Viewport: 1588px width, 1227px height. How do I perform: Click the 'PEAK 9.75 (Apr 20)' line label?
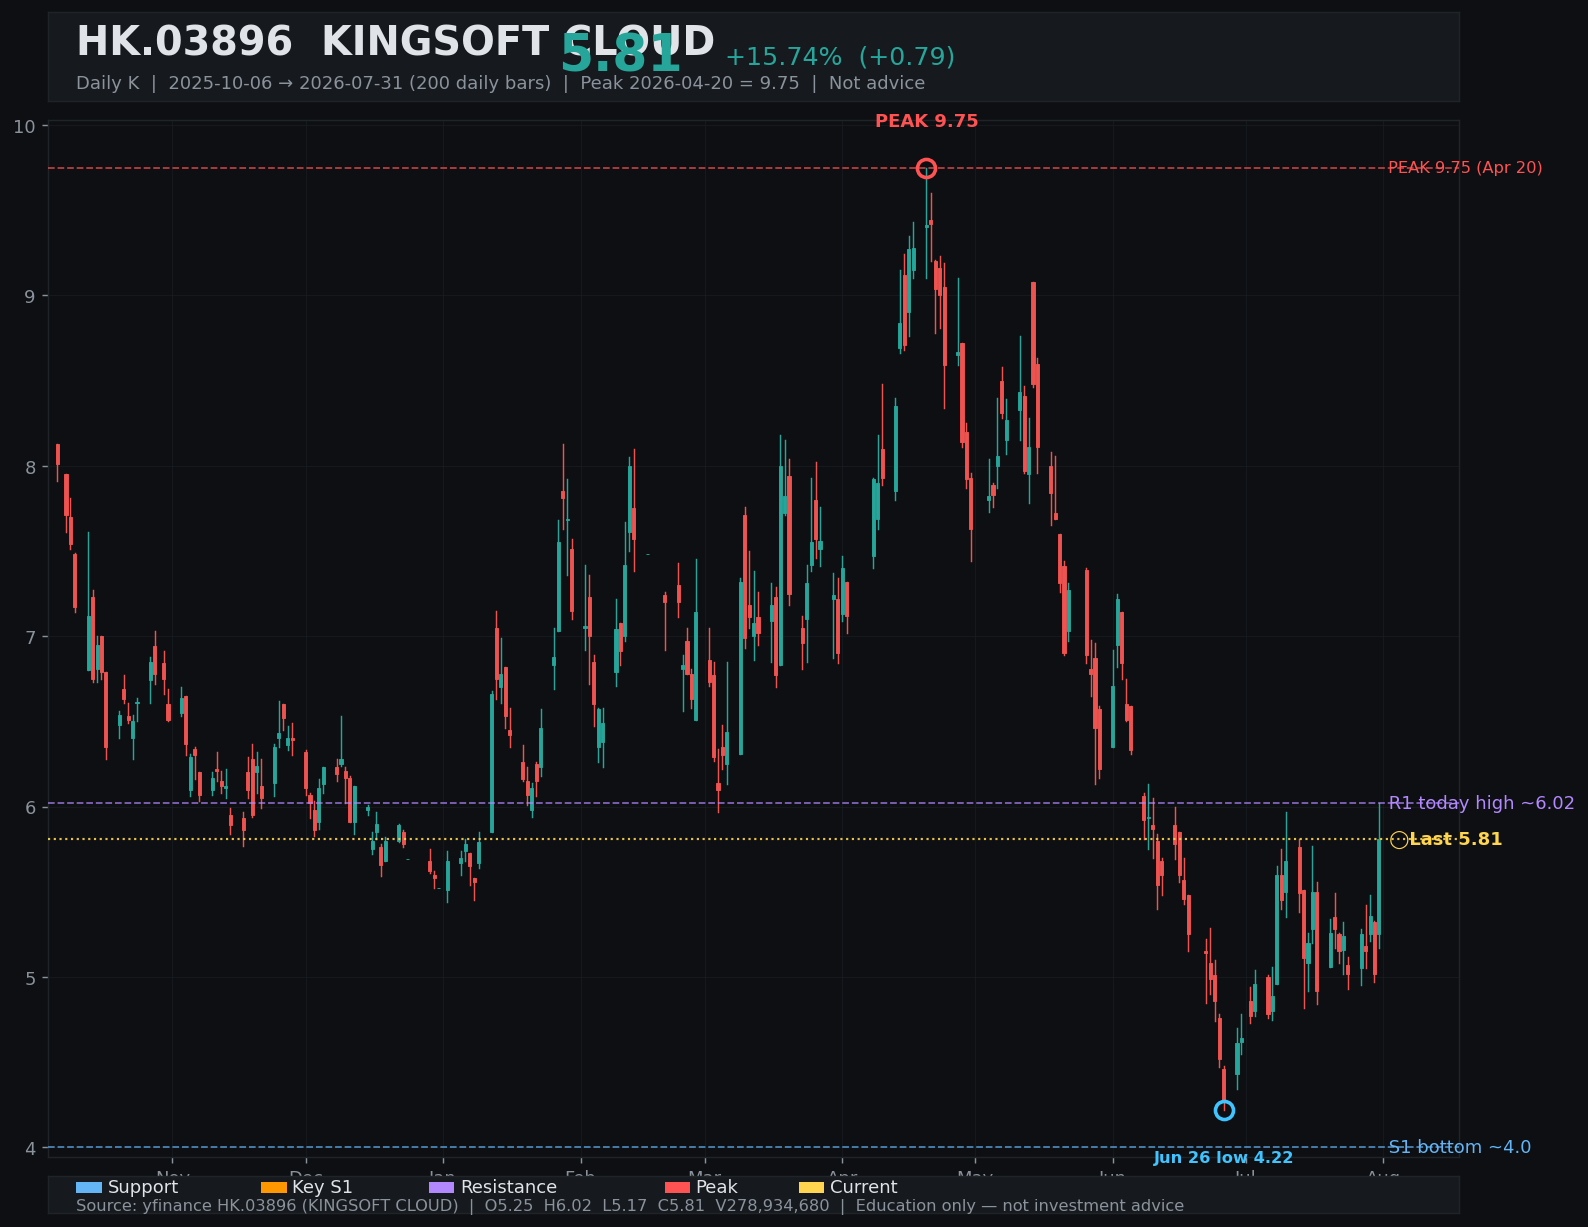1465,168
